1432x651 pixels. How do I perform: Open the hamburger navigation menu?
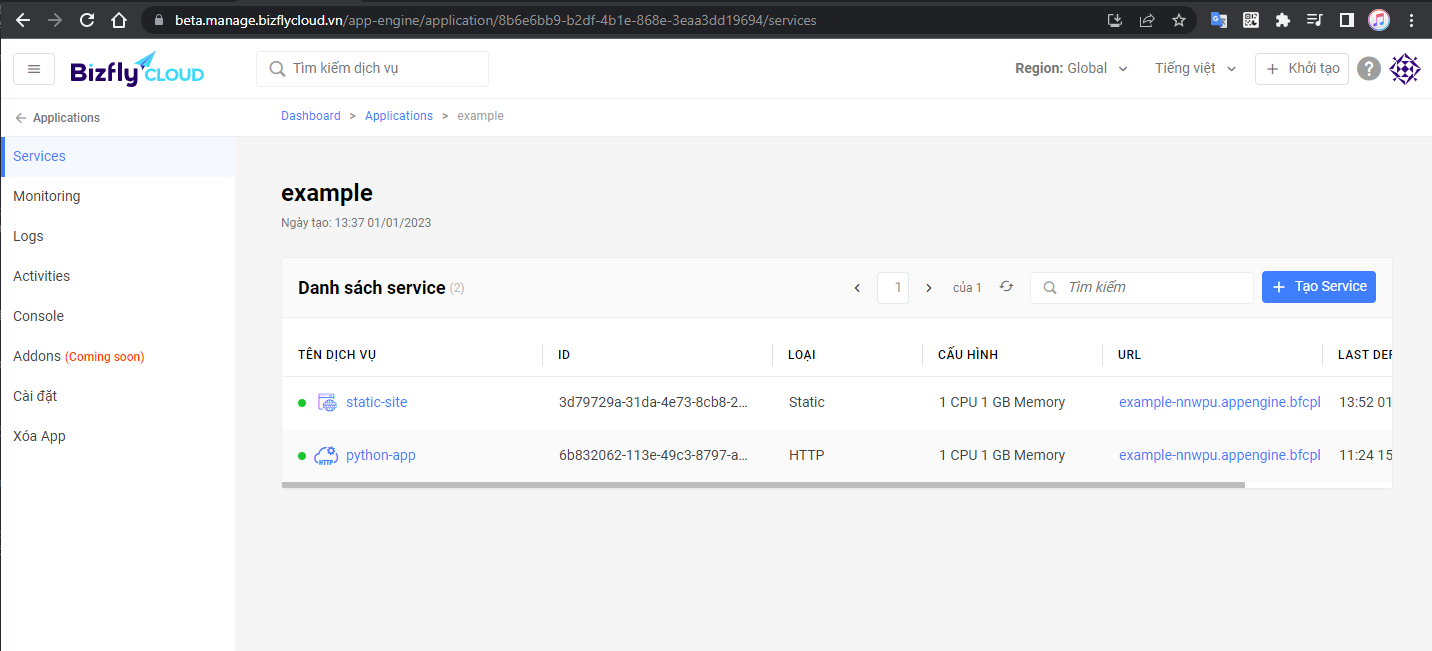(x=33, y=68)
